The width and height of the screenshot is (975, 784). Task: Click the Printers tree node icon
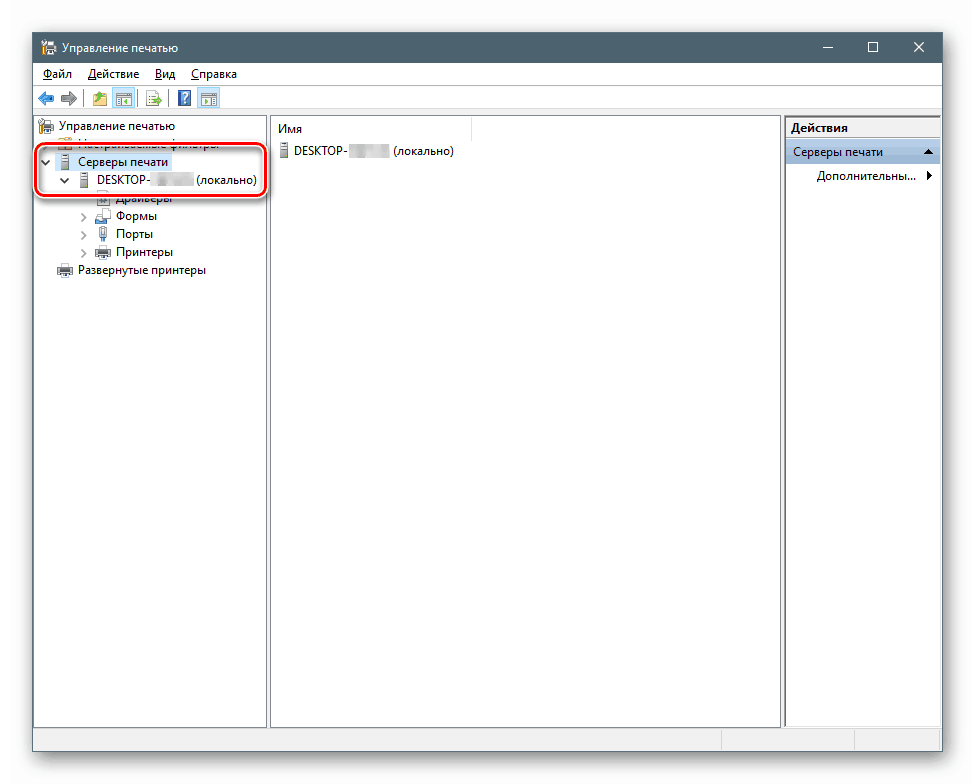pyautogui.click(x=103, y=252)
